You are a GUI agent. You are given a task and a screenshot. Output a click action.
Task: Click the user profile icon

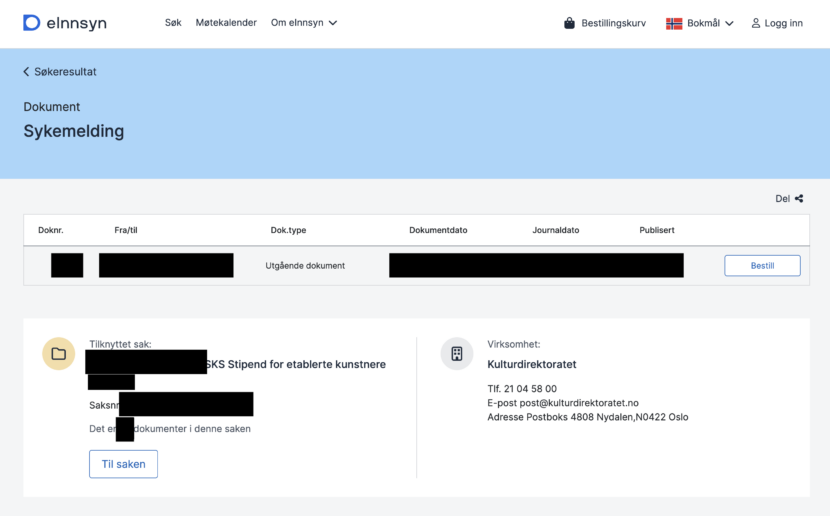click(x=756, y=23)
